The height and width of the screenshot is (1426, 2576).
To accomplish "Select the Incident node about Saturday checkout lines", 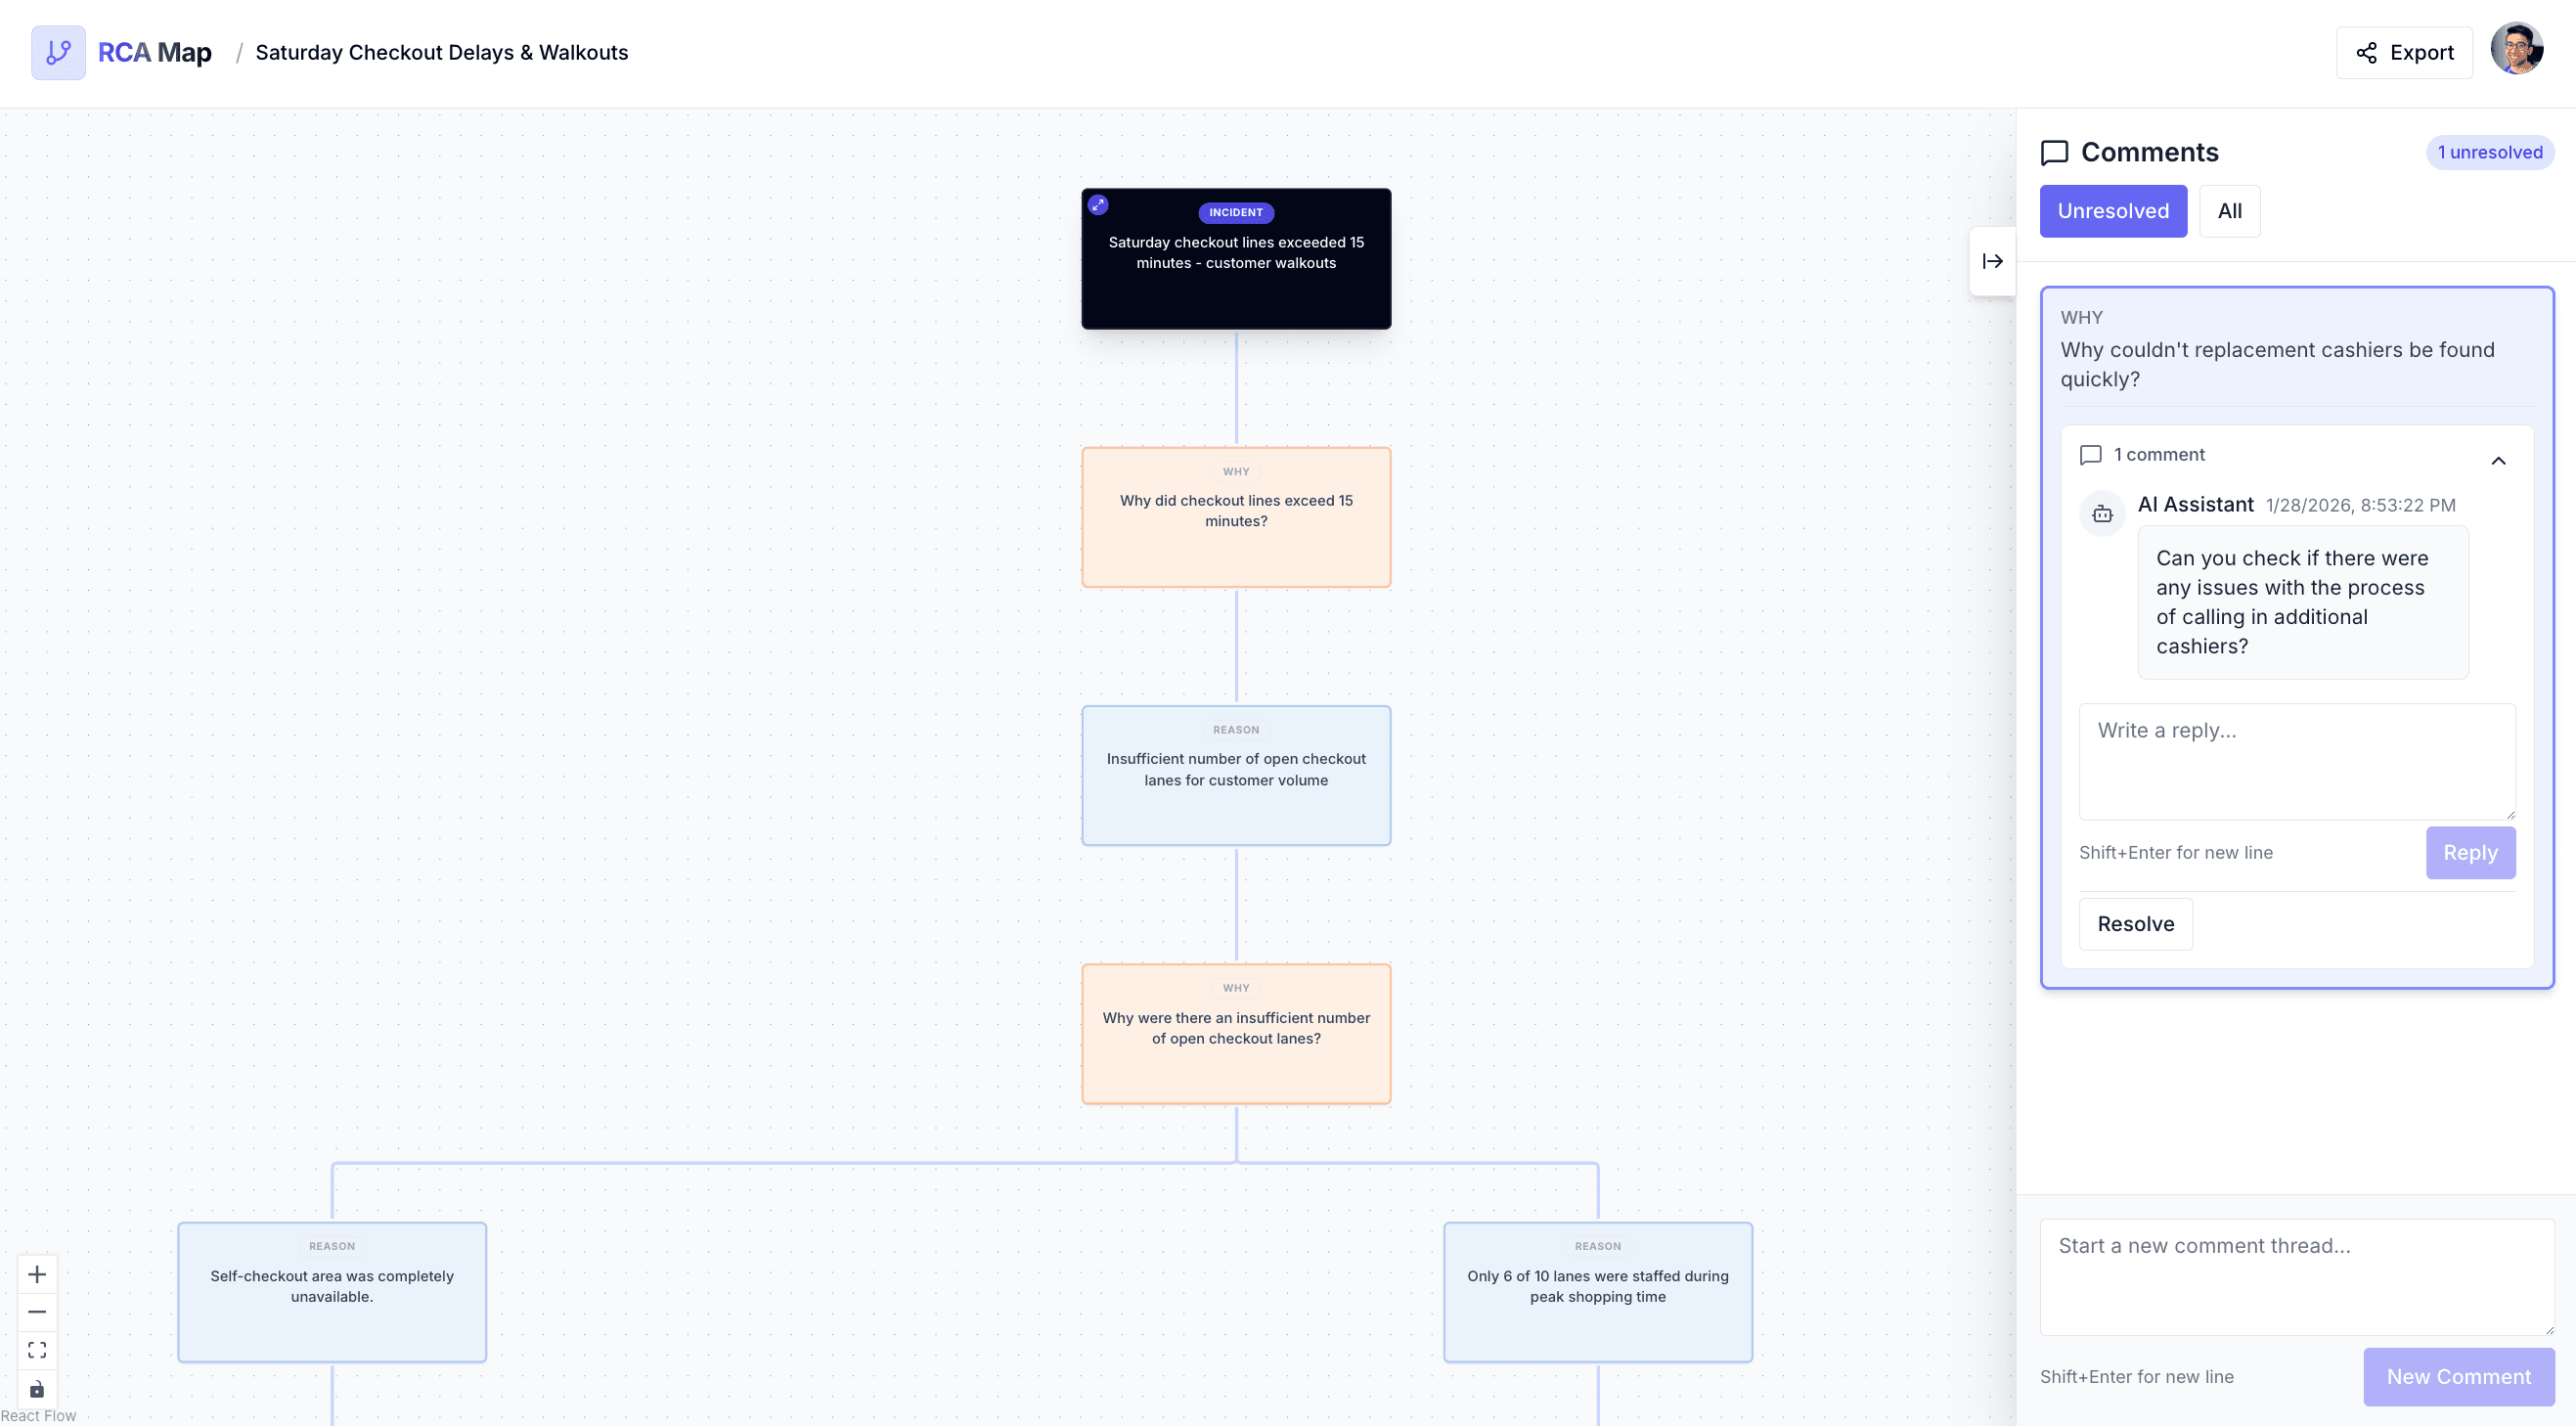I will click(1236, 259).
